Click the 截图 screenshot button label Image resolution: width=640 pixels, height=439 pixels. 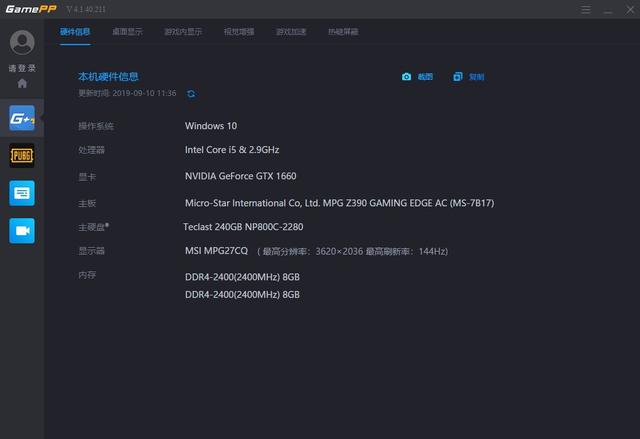click(x=425, y=77)
